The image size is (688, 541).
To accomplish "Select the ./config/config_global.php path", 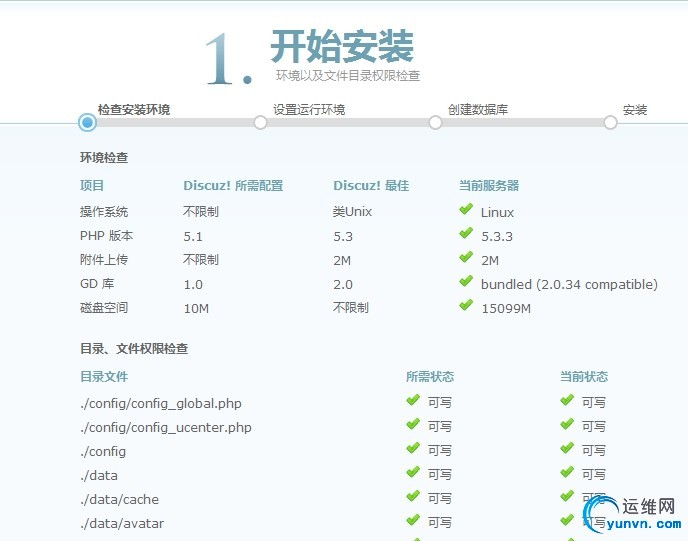I will coord(161,404).
